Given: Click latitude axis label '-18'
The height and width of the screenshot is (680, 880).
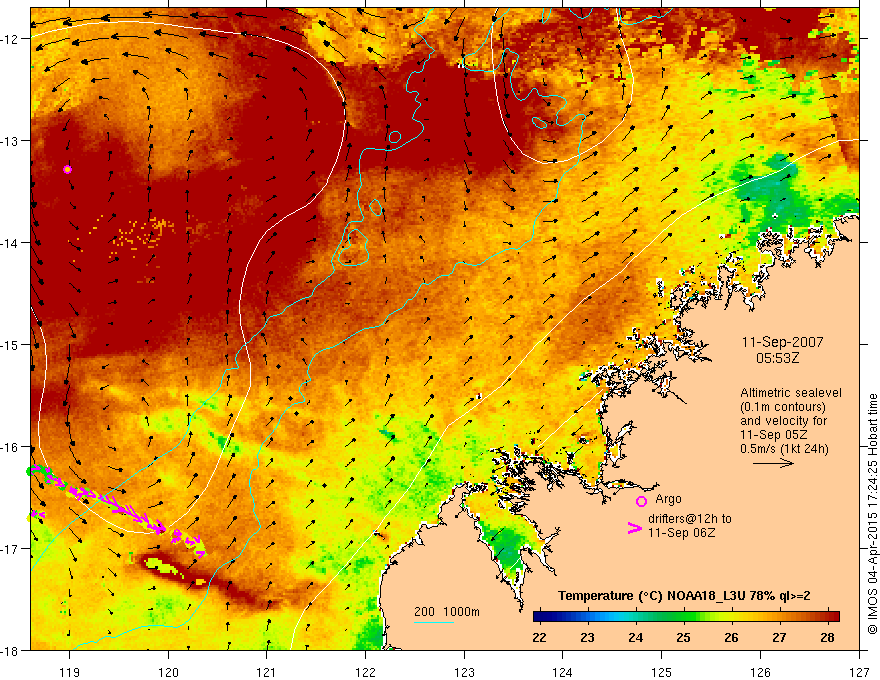Looking at the screenshot, I should point(11,651).
